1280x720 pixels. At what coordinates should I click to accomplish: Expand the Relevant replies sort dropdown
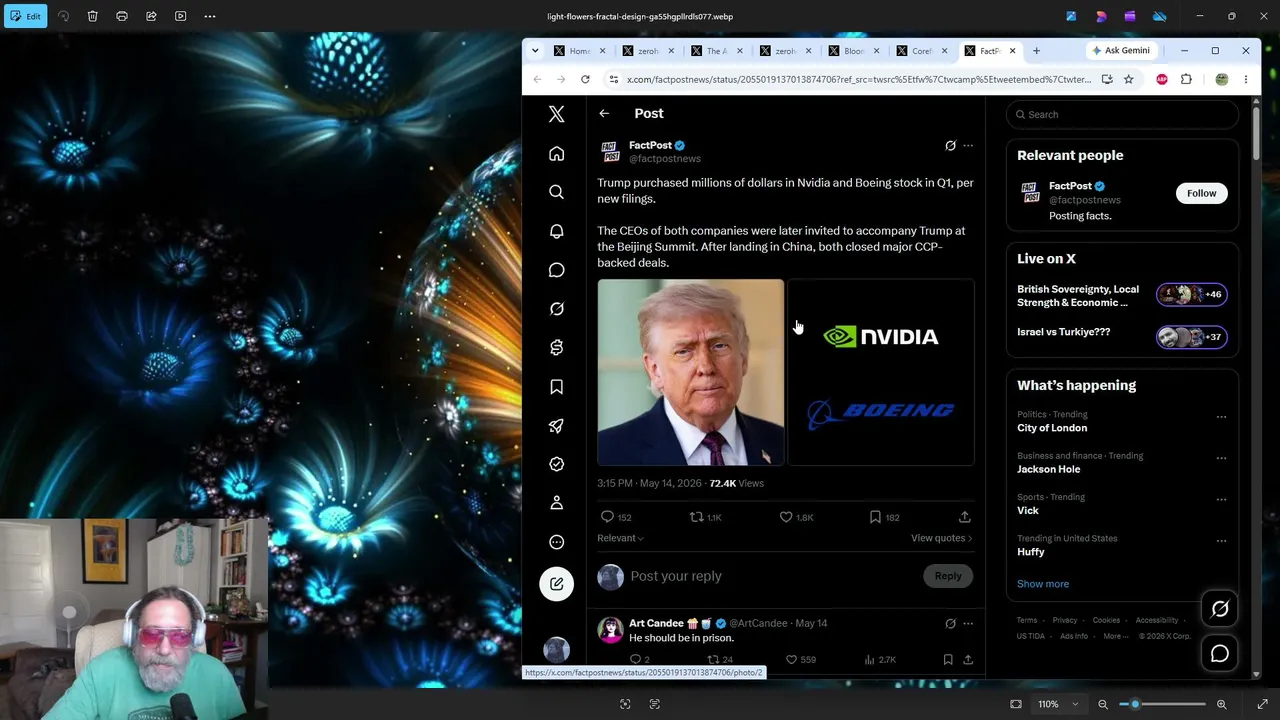[x=620, y=538]
